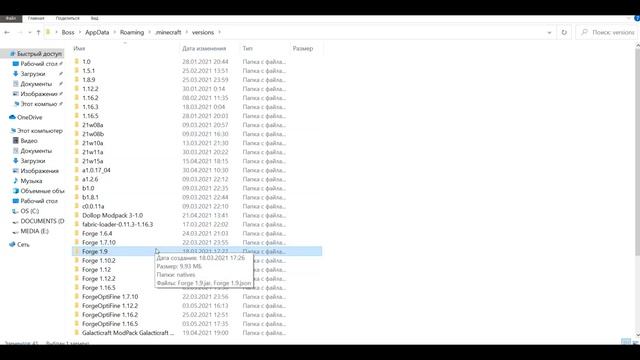Select the 21w08b folder icon
640x360 pixels.
[76, 133]
